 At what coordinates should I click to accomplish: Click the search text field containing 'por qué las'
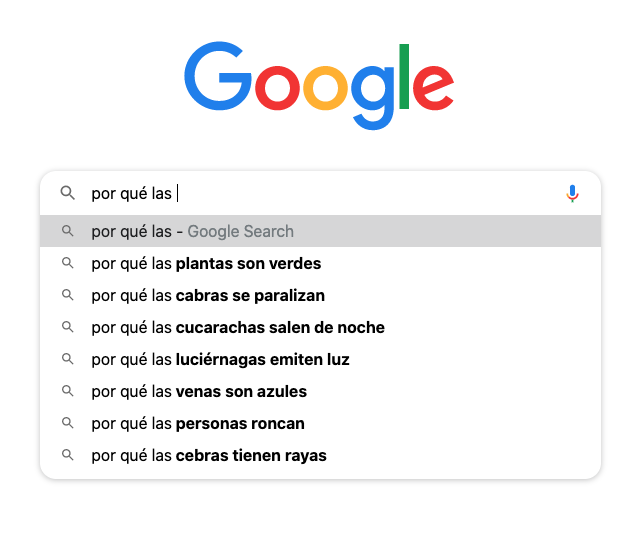(322, 193)
